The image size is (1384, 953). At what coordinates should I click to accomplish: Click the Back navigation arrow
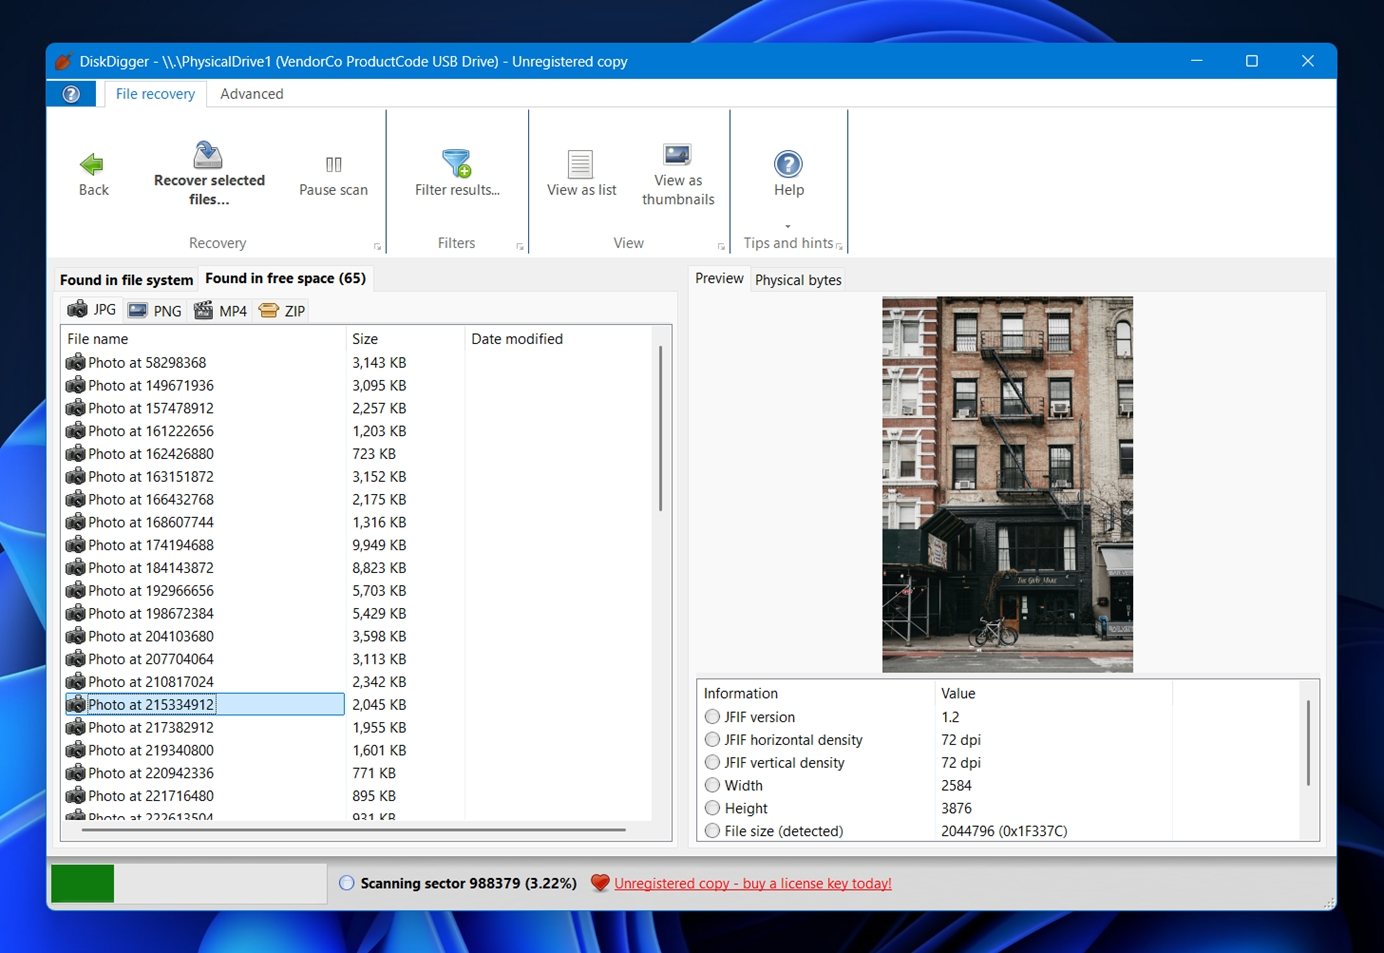(92, 172)
